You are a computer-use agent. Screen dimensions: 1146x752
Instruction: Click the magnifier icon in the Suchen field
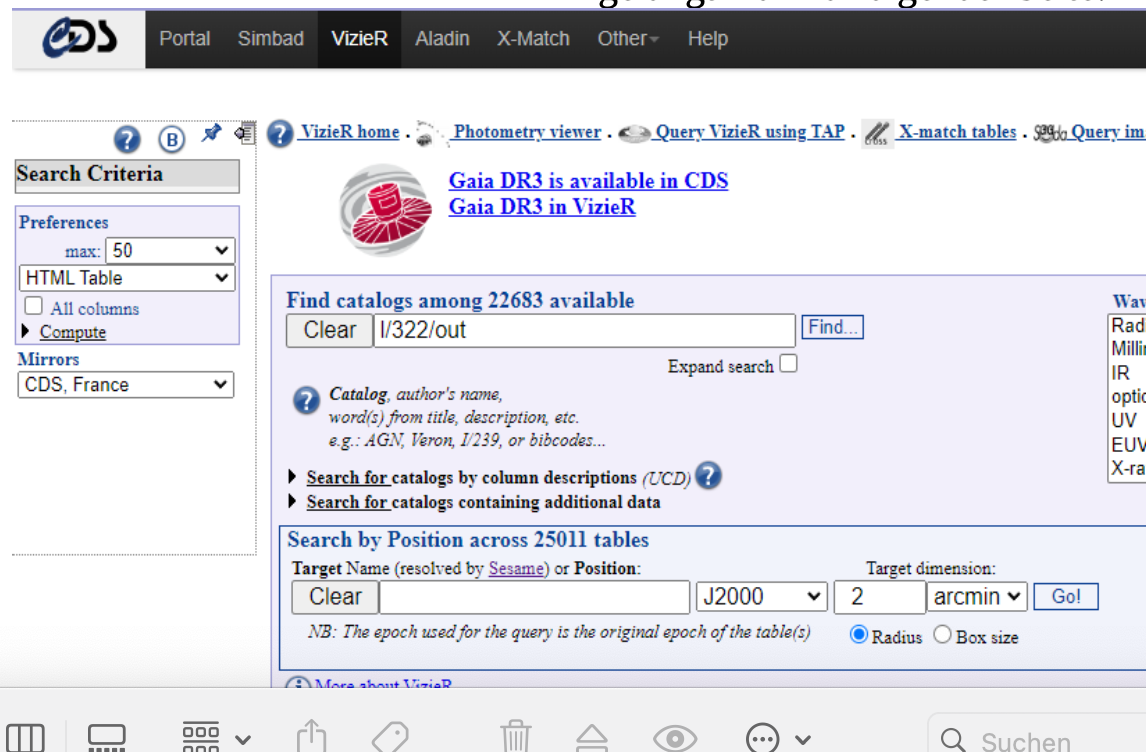coord(953,740)
